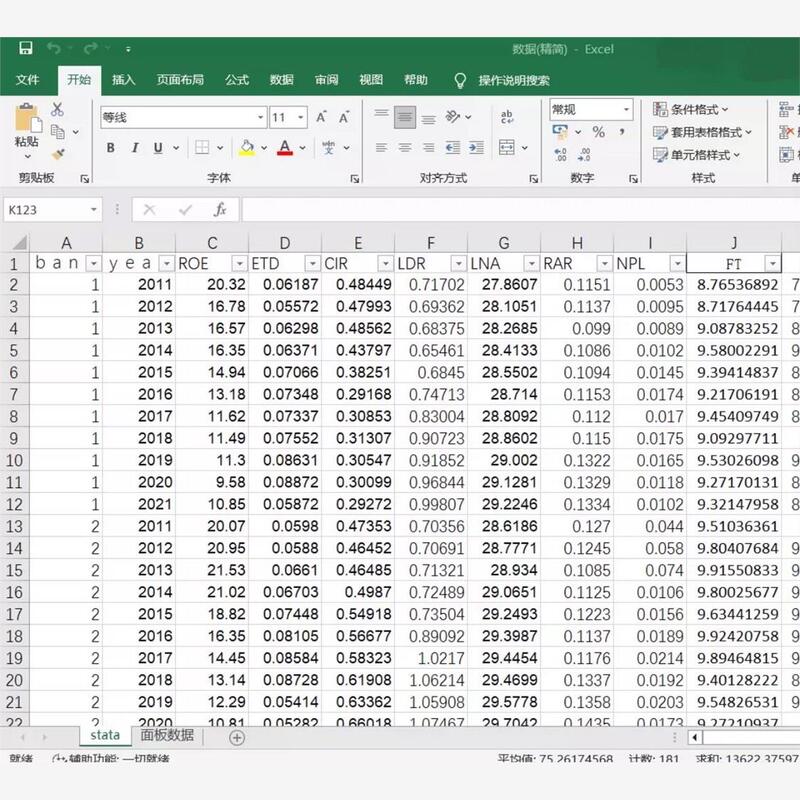Click the Bottom Align icon
This screenshot has width=800, height=800.
point(429,118)
